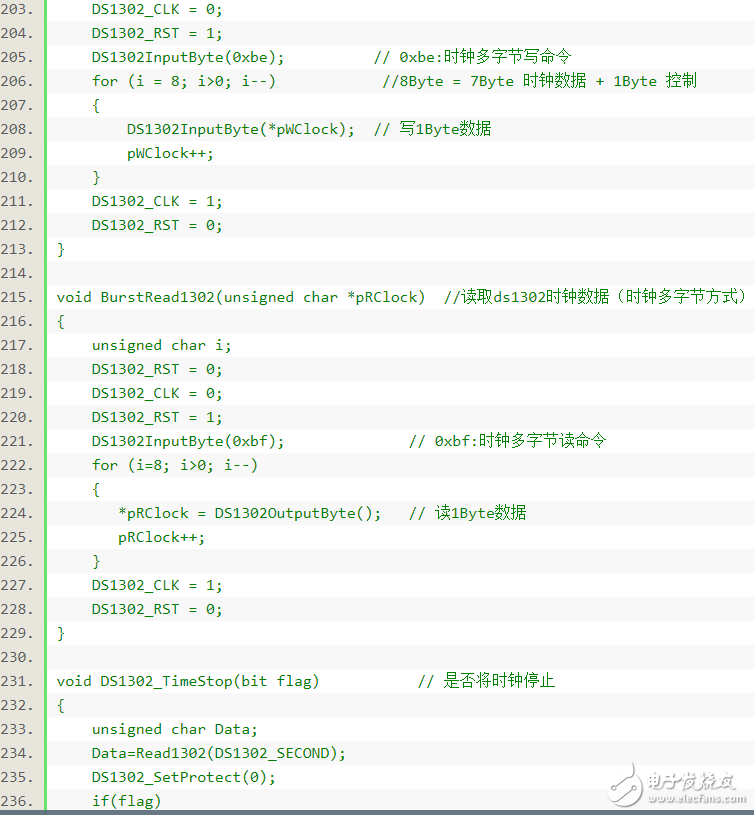Screen dimensions: 754x815
Task: Click comment '//8Byte = 7Byte 时钟数据 + 1Byte 控制'
Action: click(539, 81)
